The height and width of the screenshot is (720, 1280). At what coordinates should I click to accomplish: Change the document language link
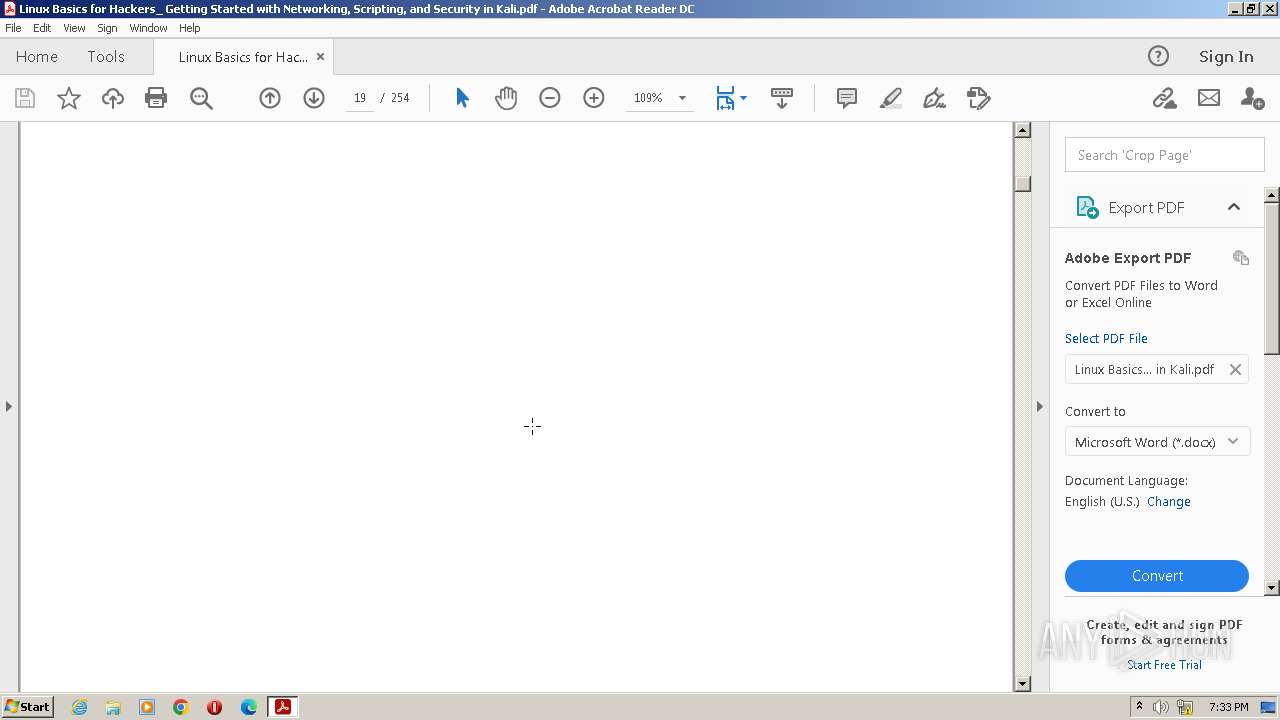1169,502
